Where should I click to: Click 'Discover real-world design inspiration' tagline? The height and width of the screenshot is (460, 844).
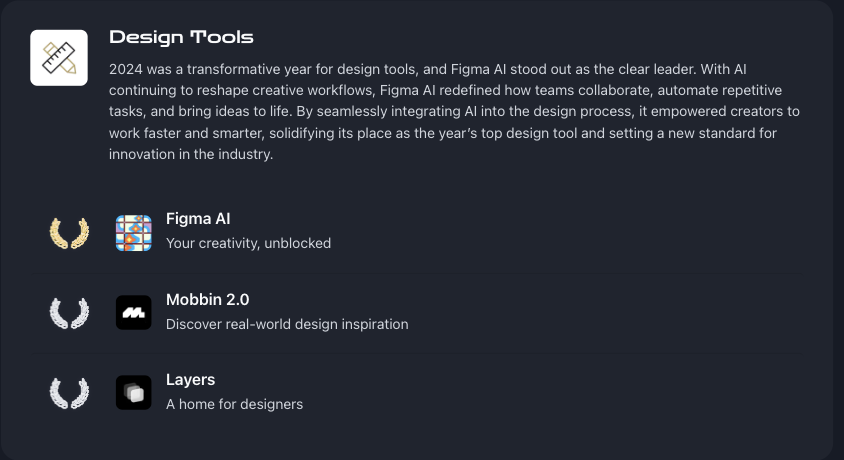[287, 324]
